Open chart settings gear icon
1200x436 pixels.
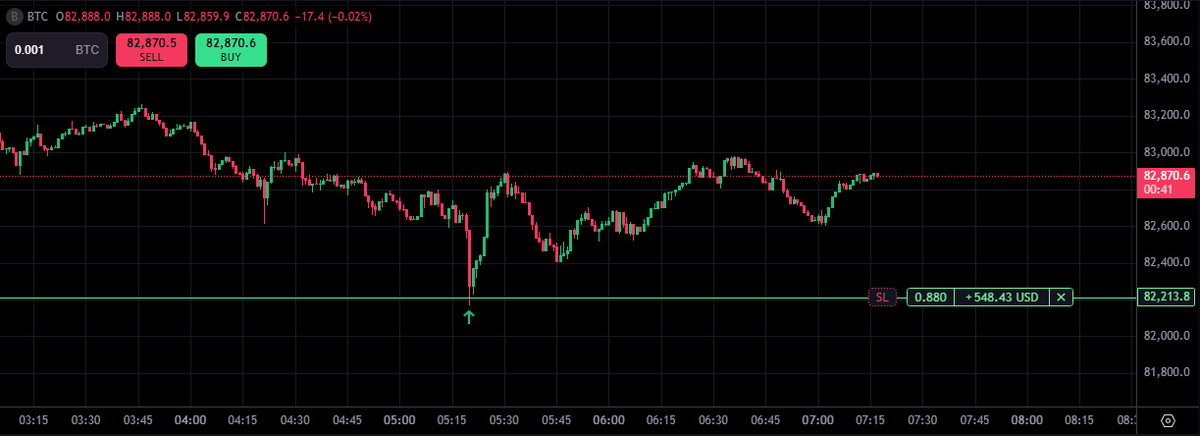click(x=1167, y=420)
